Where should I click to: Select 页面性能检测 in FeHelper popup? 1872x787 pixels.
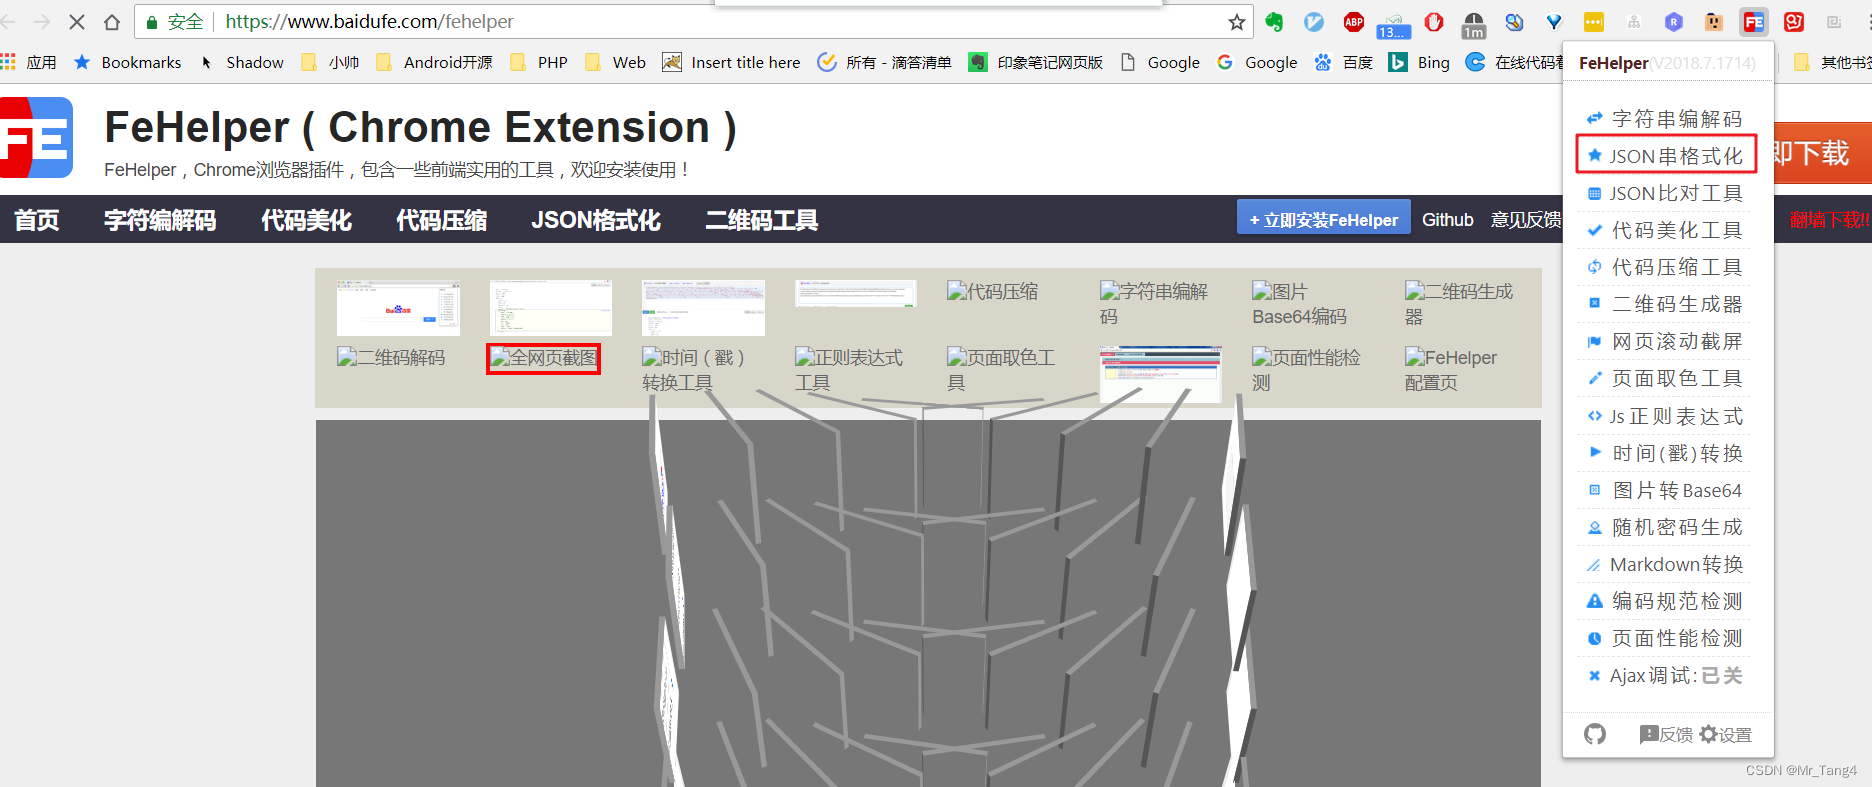tap(1664, 638)
